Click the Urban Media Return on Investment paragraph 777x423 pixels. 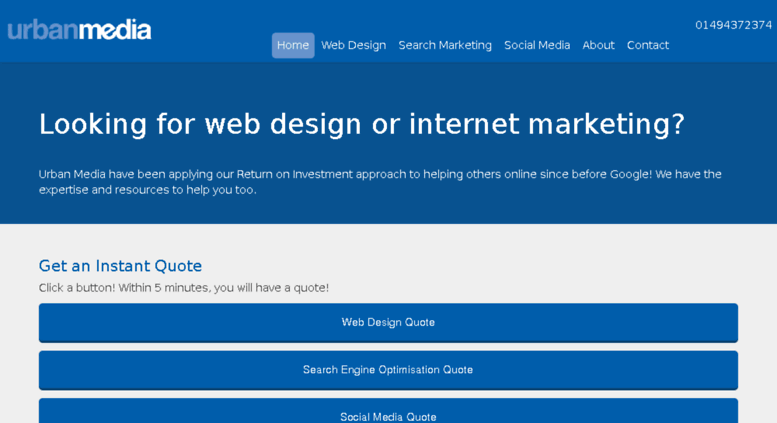coord(380,182)
